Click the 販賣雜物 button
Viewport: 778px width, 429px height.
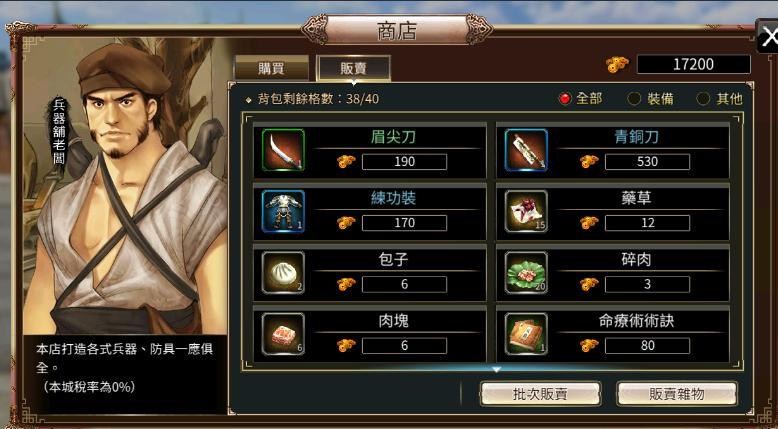(x=677, y=394)
